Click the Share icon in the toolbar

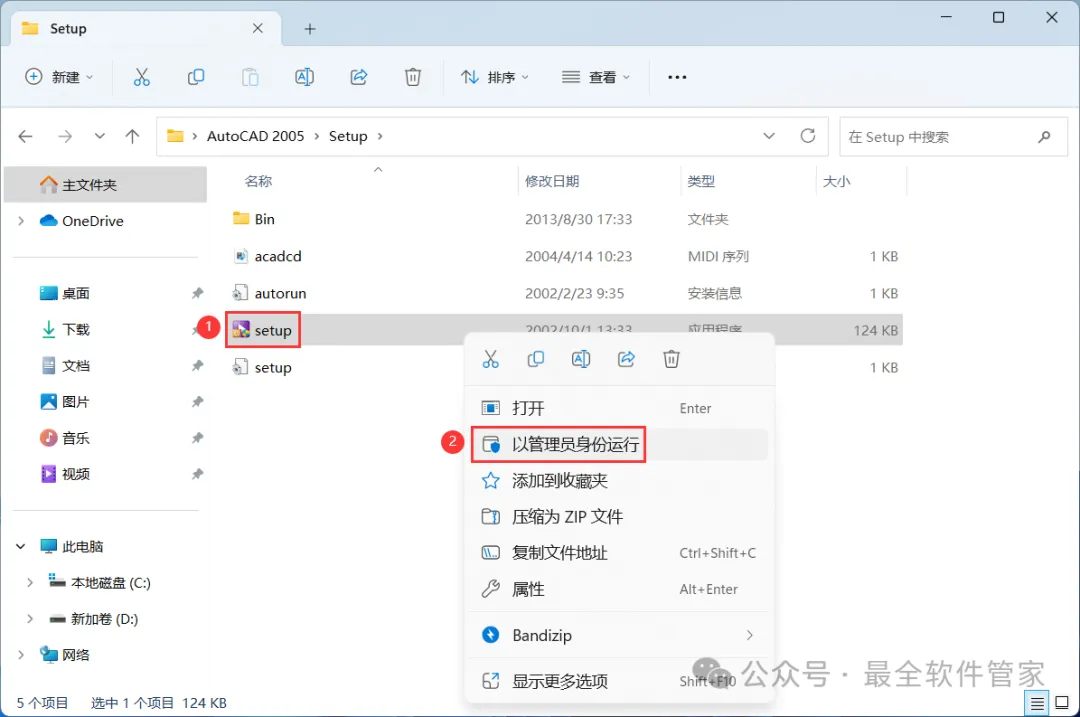(359, 77)
